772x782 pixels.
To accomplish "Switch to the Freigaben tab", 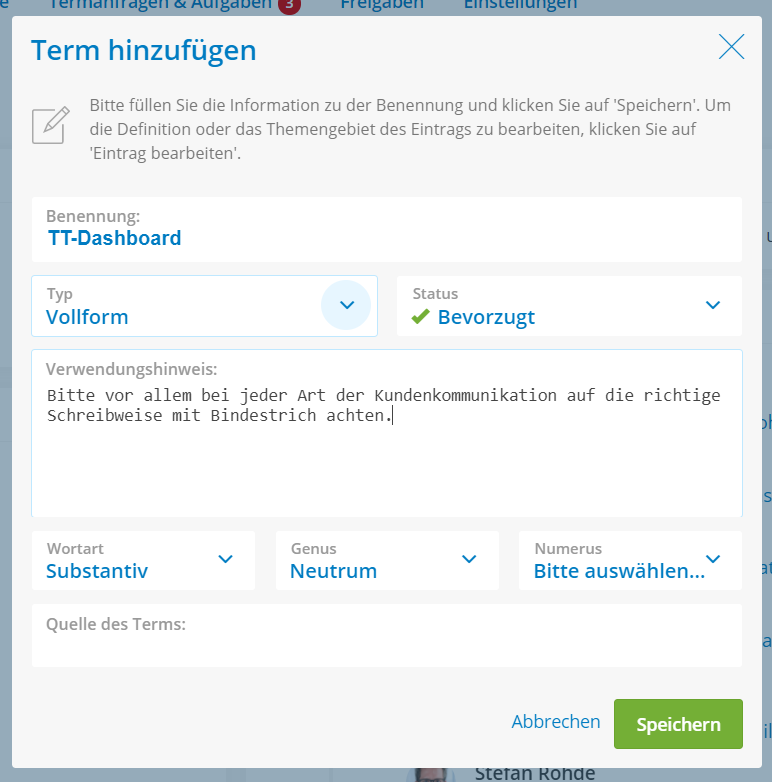I will [x=382, y=5].
